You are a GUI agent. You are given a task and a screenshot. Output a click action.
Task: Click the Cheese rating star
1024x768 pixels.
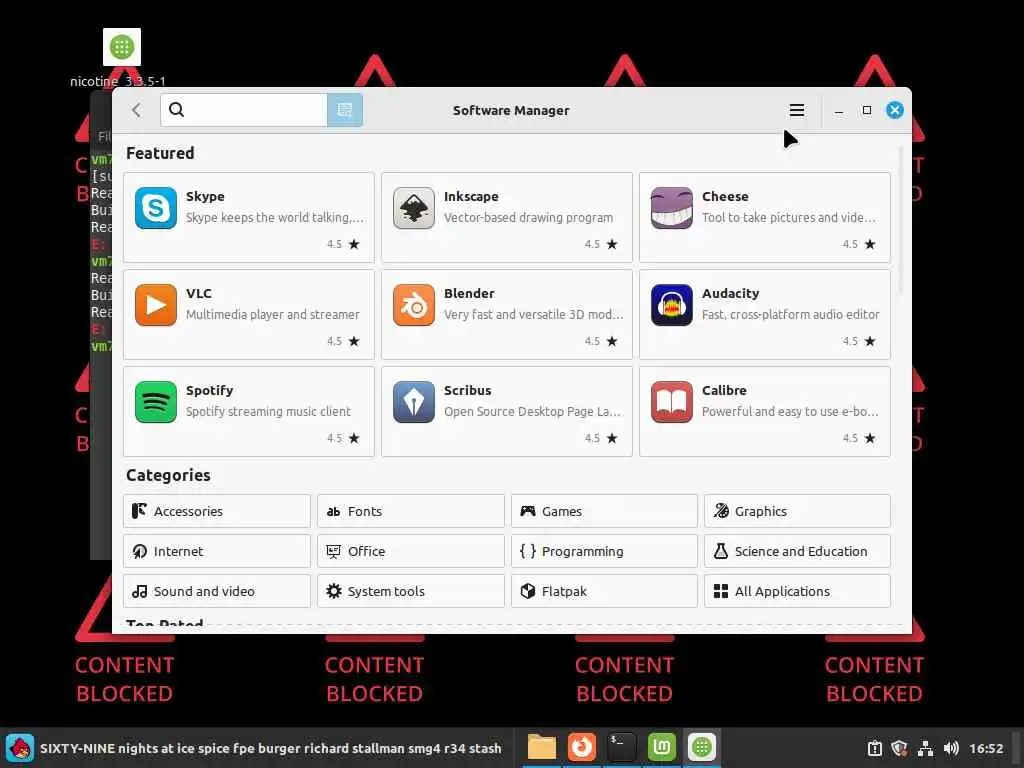pos(870,244)
